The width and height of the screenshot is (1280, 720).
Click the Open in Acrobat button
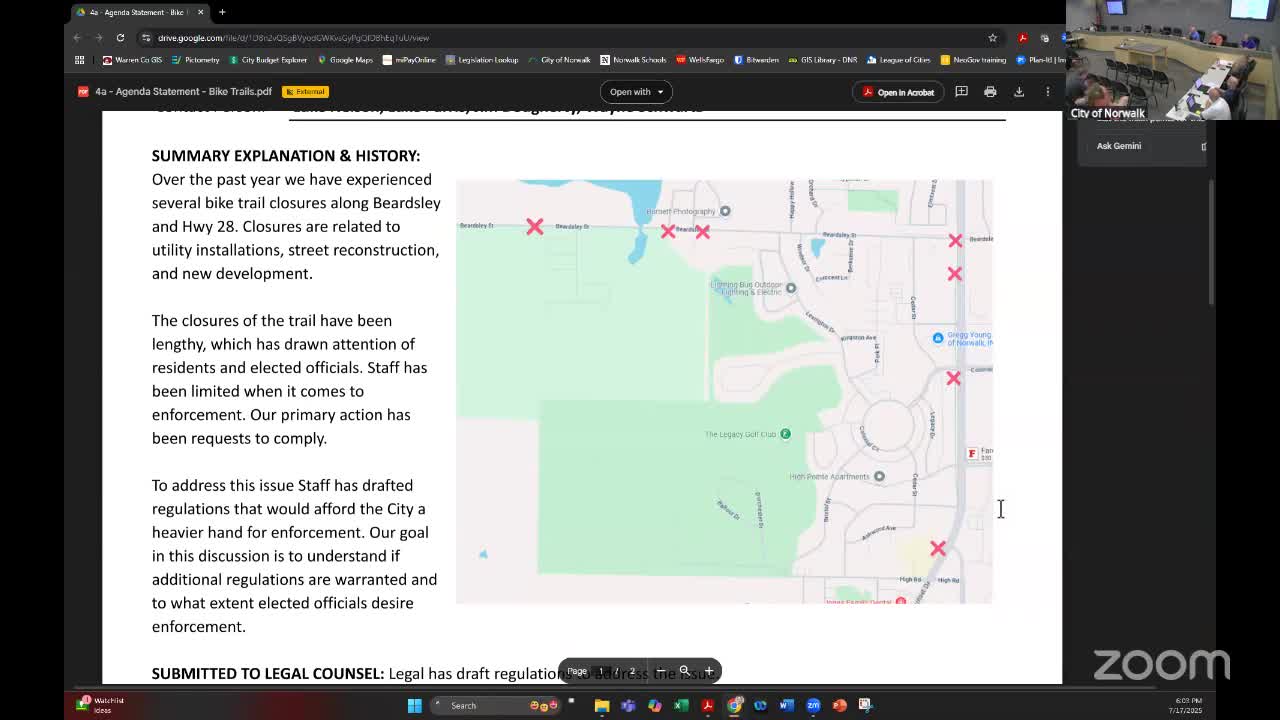(x=898, y=92)
